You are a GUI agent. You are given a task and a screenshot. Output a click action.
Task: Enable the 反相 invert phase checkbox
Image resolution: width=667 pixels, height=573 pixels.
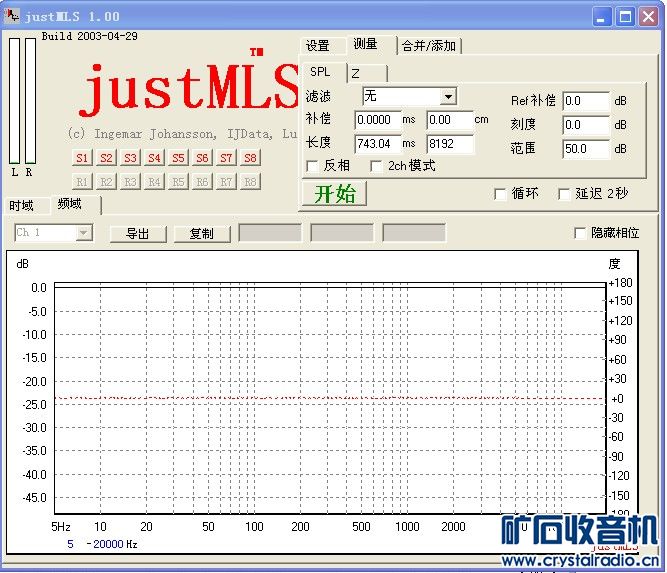pyautogui.click(x=312, y=166)
